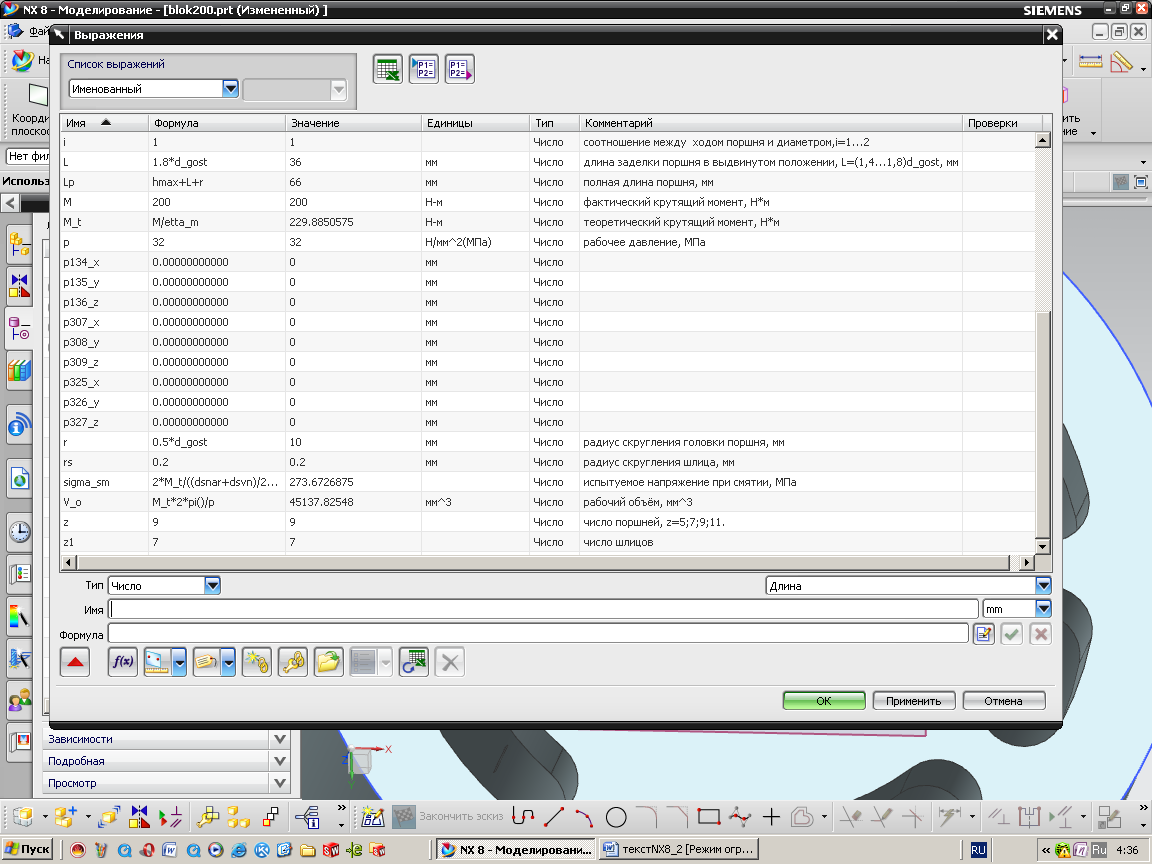The image size is (1152, 864).
Task: Click the Комментарий column header
Action: [771, 123]
